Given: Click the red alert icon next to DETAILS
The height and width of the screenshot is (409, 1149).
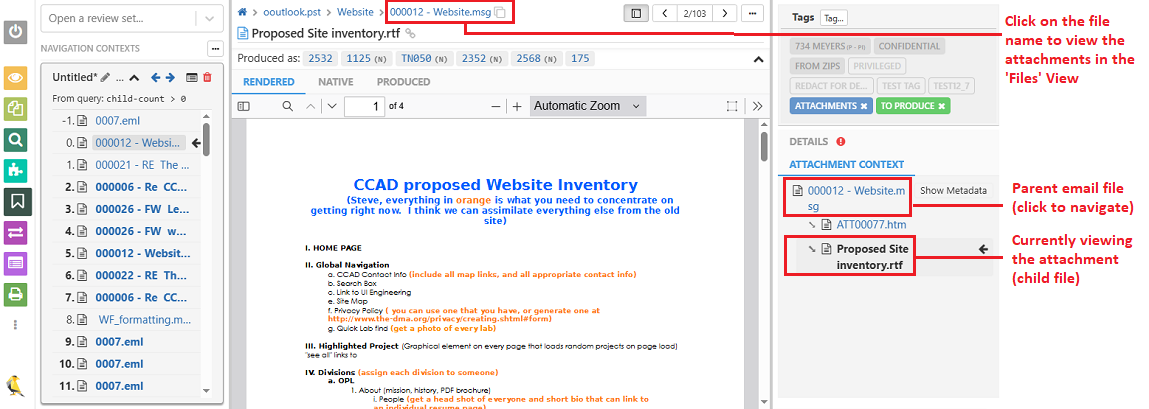Looking at the screenshot, I should coord(840,141).
